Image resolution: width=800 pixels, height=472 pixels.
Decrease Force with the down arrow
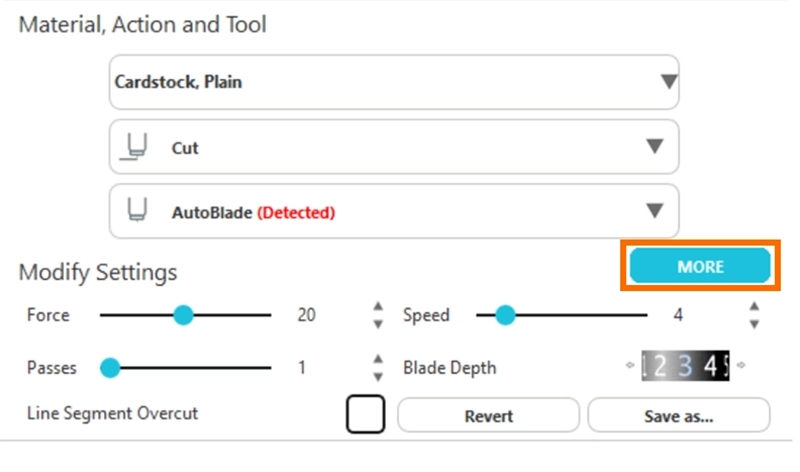coord(377,324)
